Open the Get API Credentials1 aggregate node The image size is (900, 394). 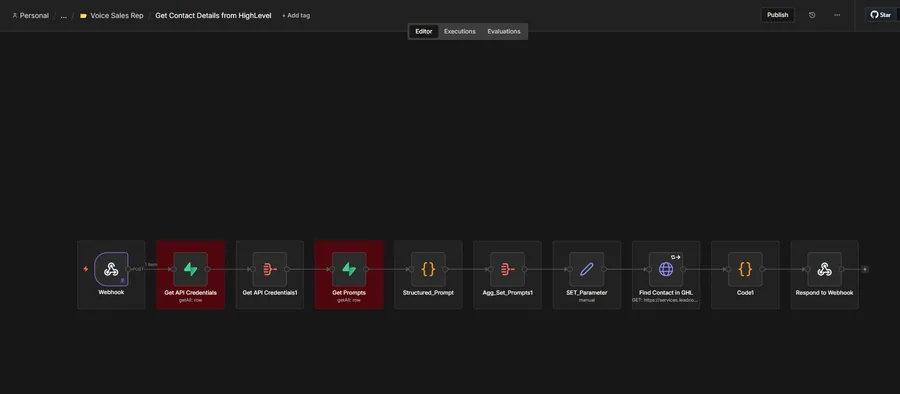click(270, 269)
